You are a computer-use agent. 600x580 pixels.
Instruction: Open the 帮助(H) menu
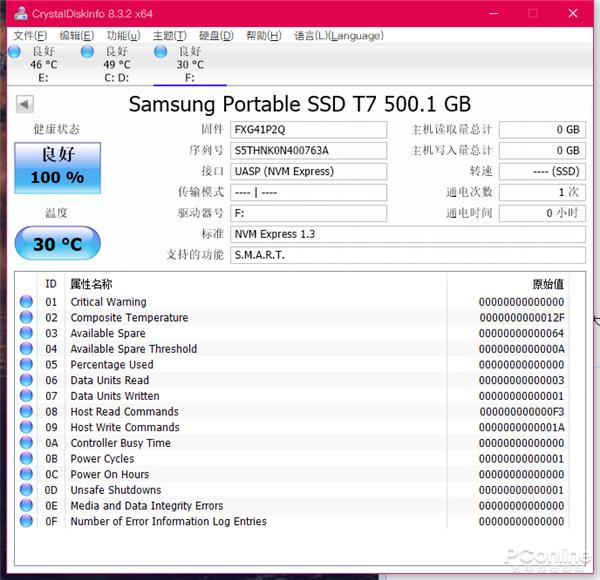coord(264,36)
